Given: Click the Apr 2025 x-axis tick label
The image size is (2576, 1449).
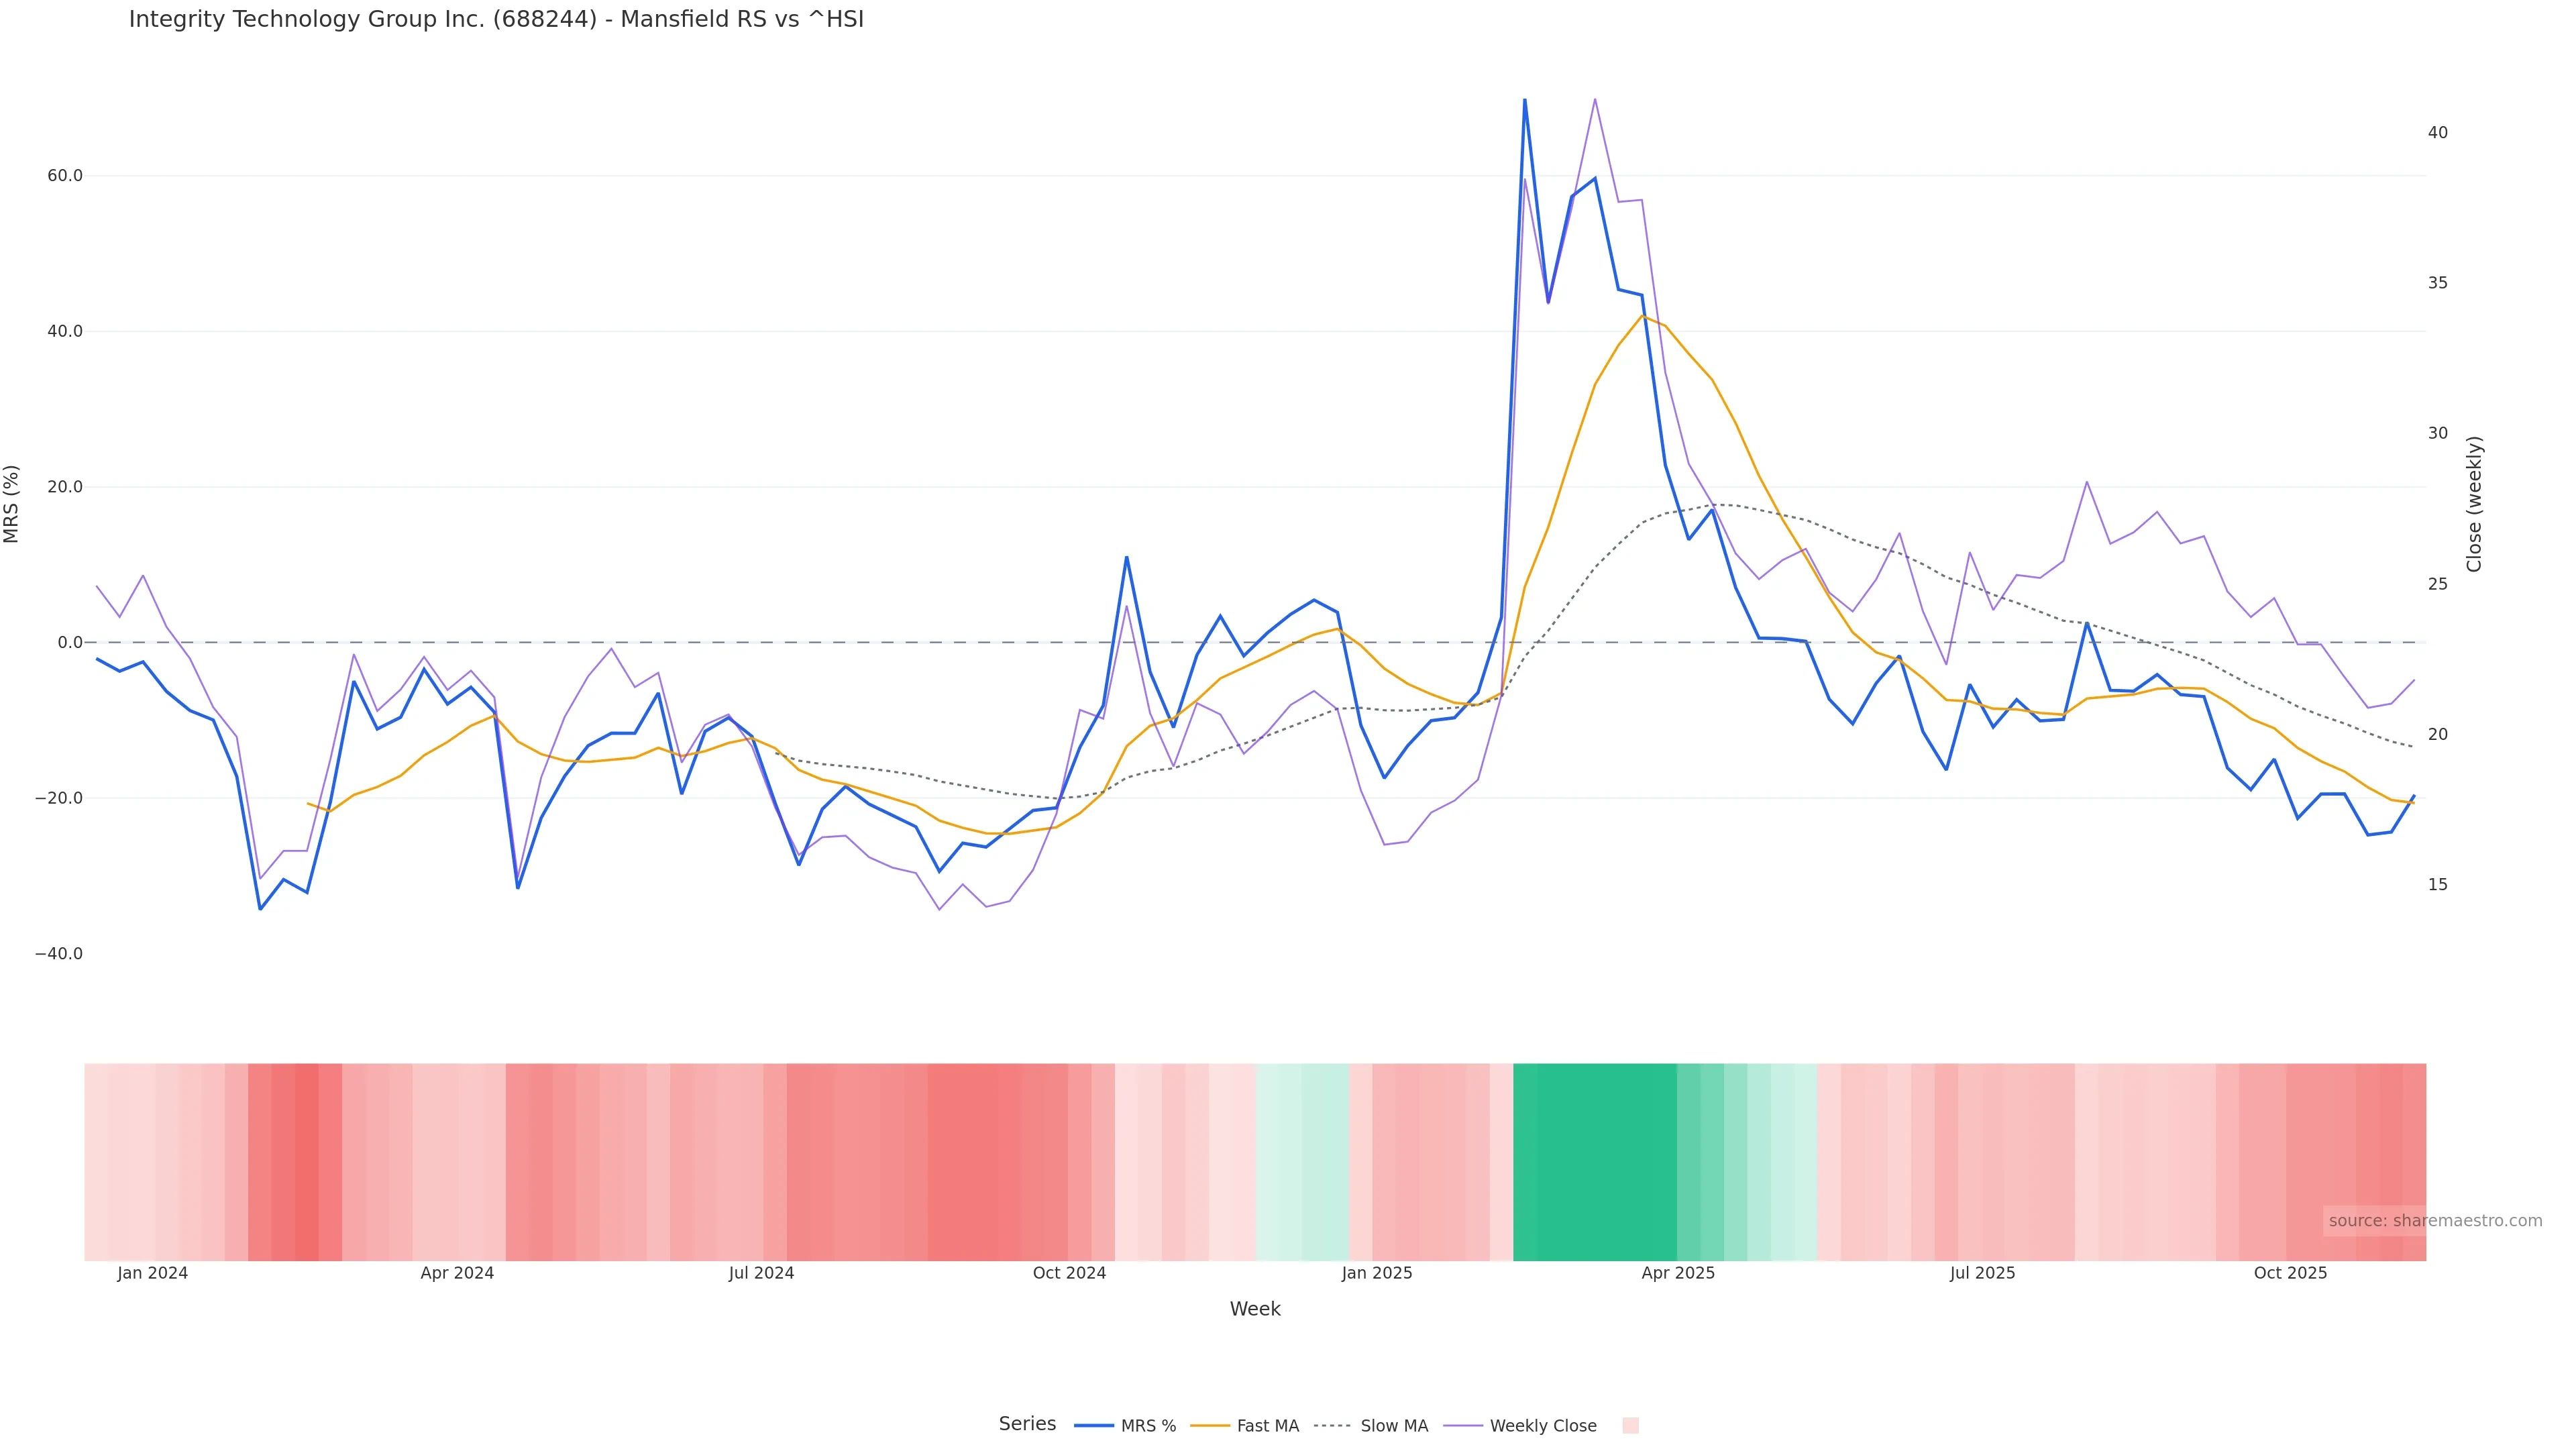Looking at the screenshot, I should click(1678, 1274).
